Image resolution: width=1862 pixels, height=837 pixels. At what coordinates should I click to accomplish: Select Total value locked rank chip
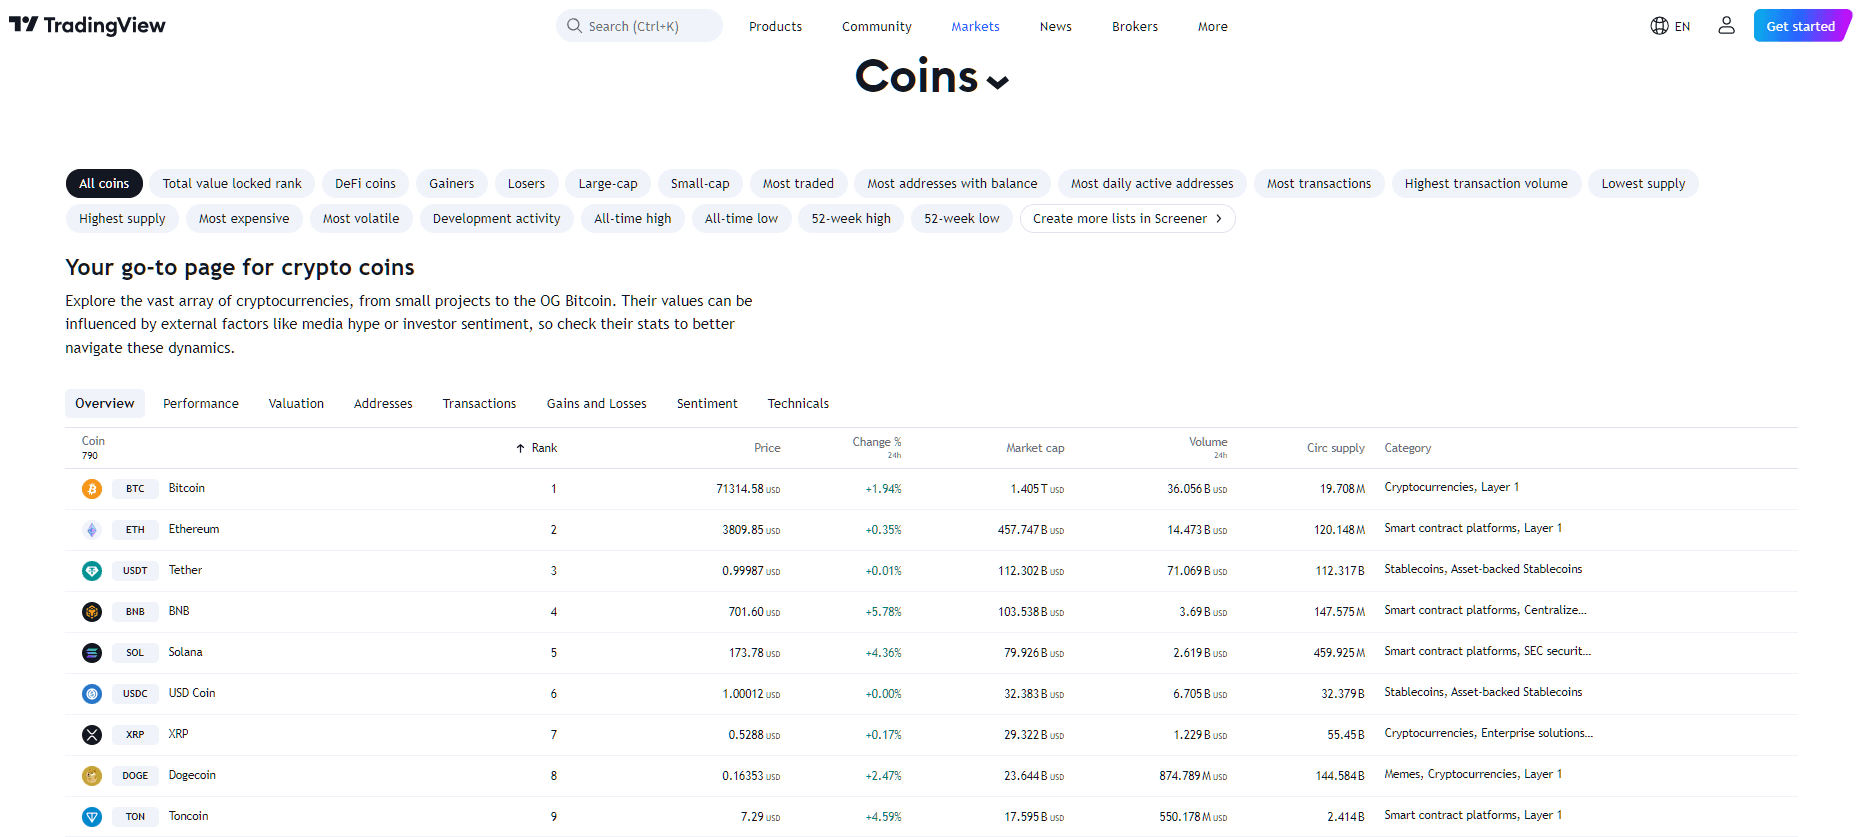[232, 184]
